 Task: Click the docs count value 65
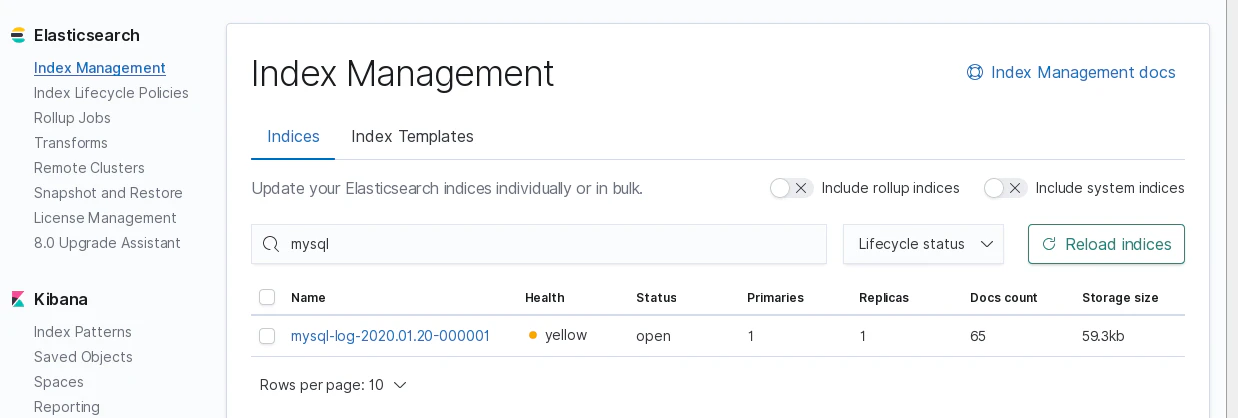point(978,336)
